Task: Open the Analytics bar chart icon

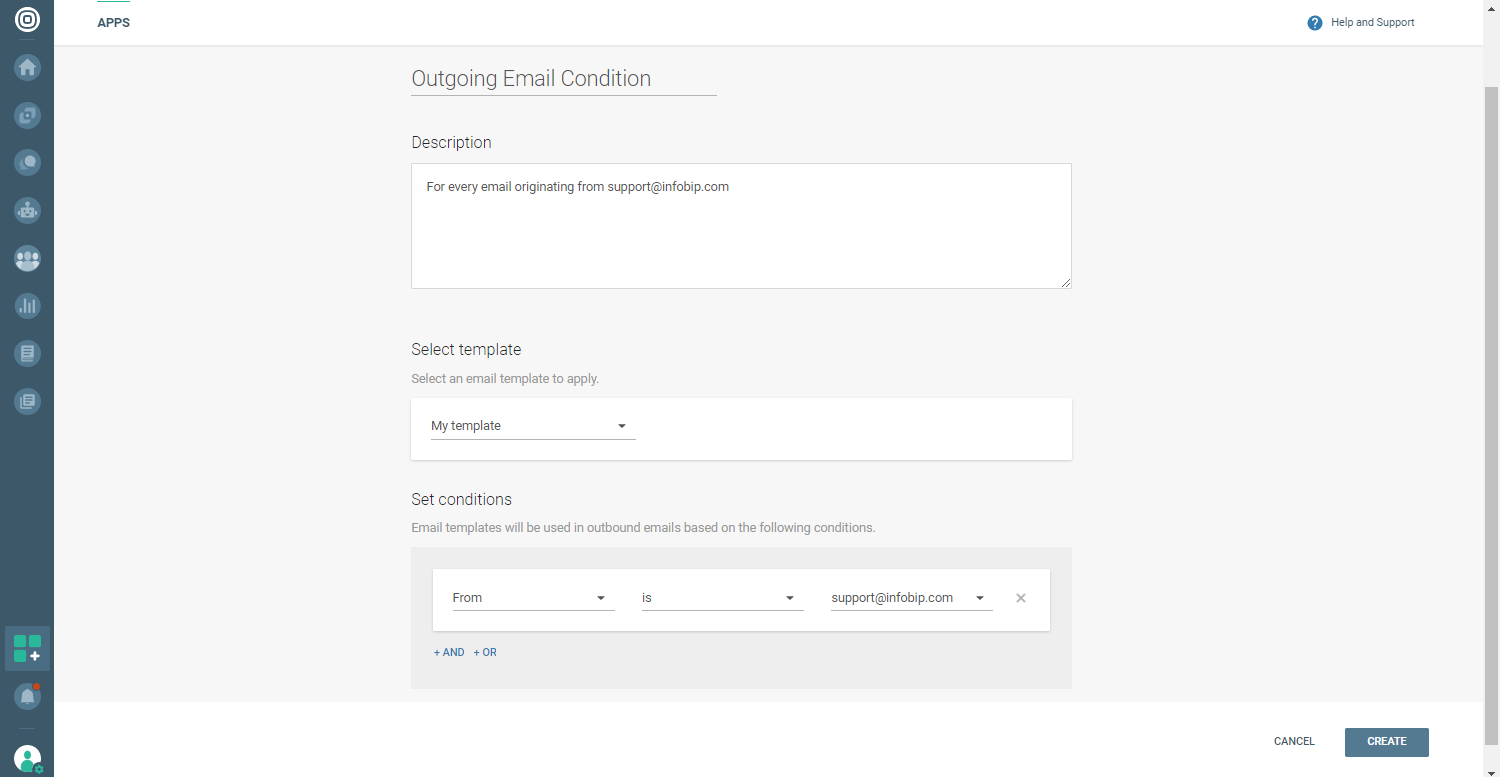Action: 27,306
